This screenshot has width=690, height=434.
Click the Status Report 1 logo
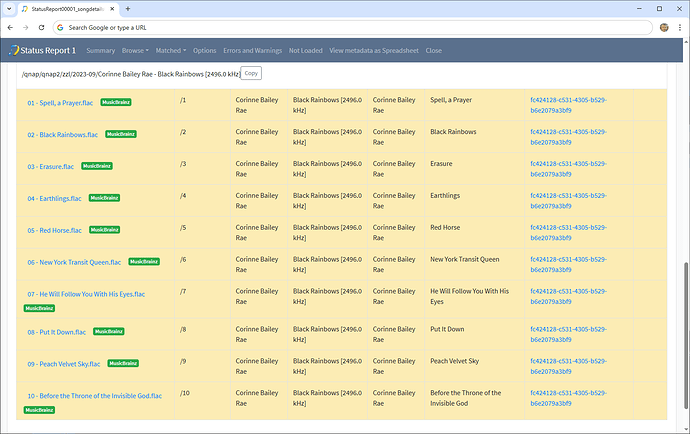[42, 50]
